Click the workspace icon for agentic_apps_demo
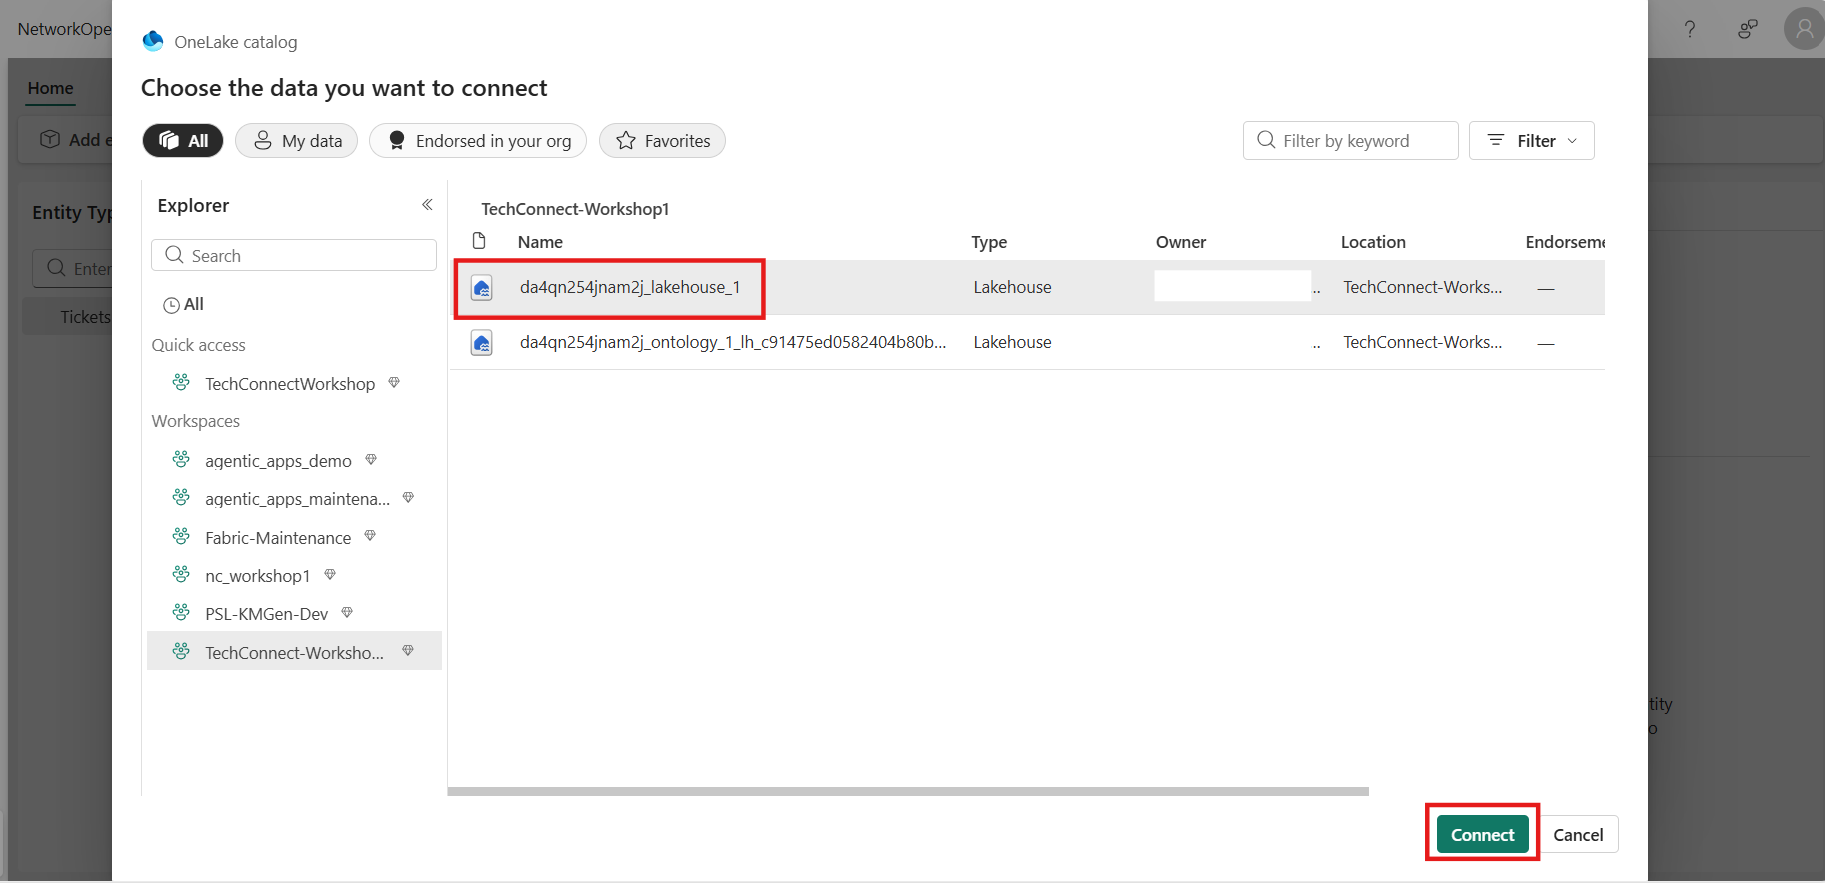 pos(181,459)
